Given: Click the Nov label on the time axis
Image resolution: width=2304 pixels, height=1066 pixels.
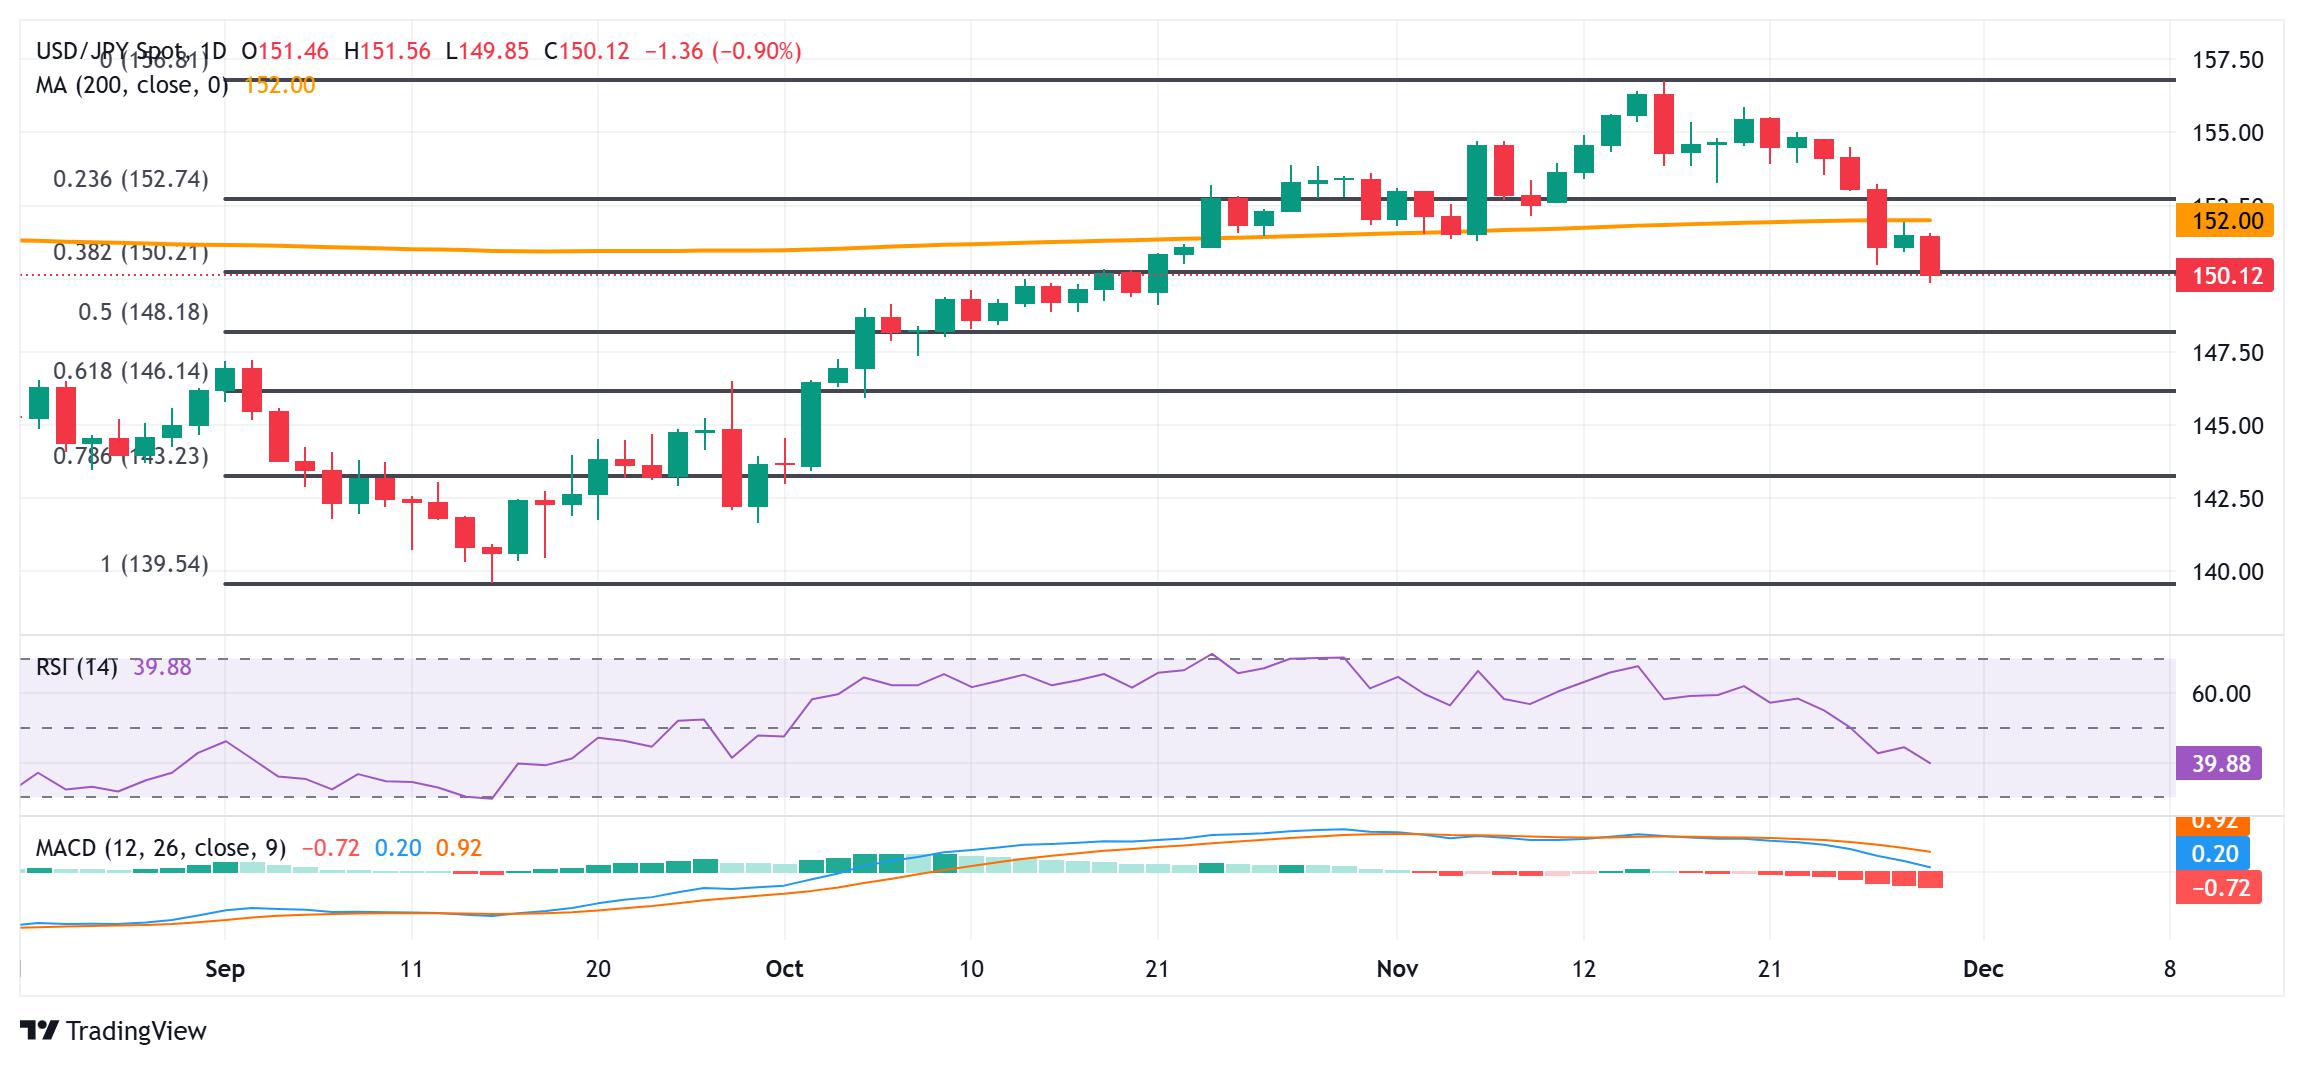Looking at the screenshot, I should pyautogui.click(x=1397, y=969).
